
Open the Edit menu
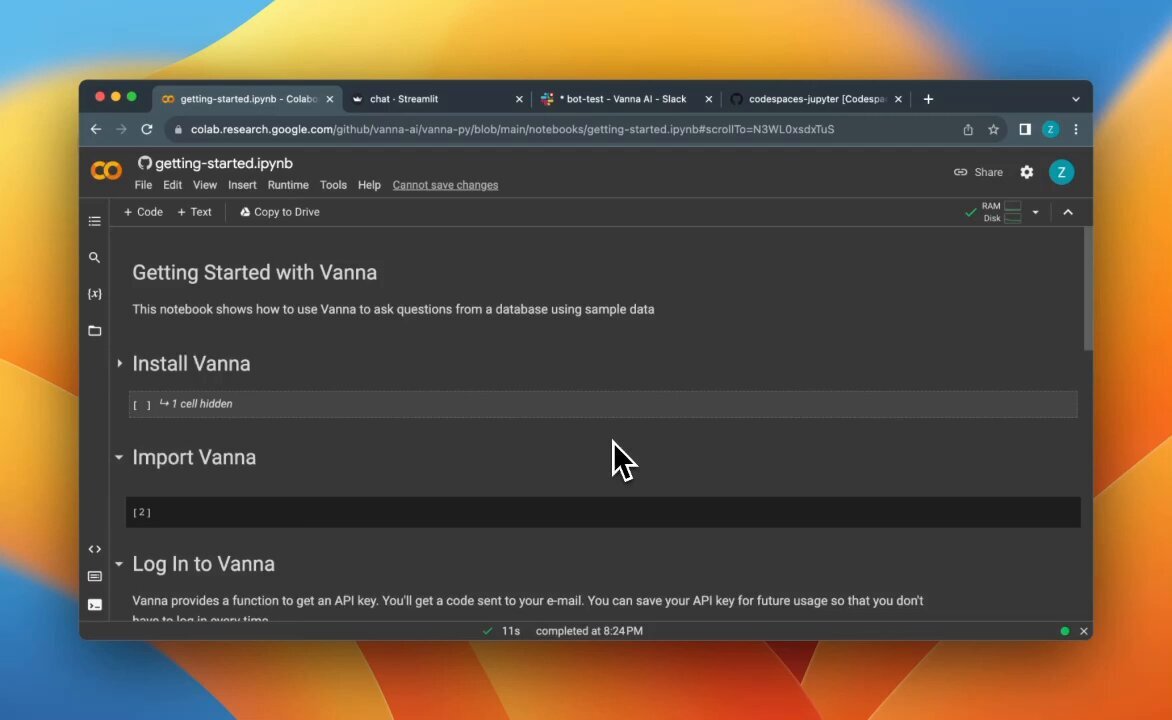(x=172, y=185)
